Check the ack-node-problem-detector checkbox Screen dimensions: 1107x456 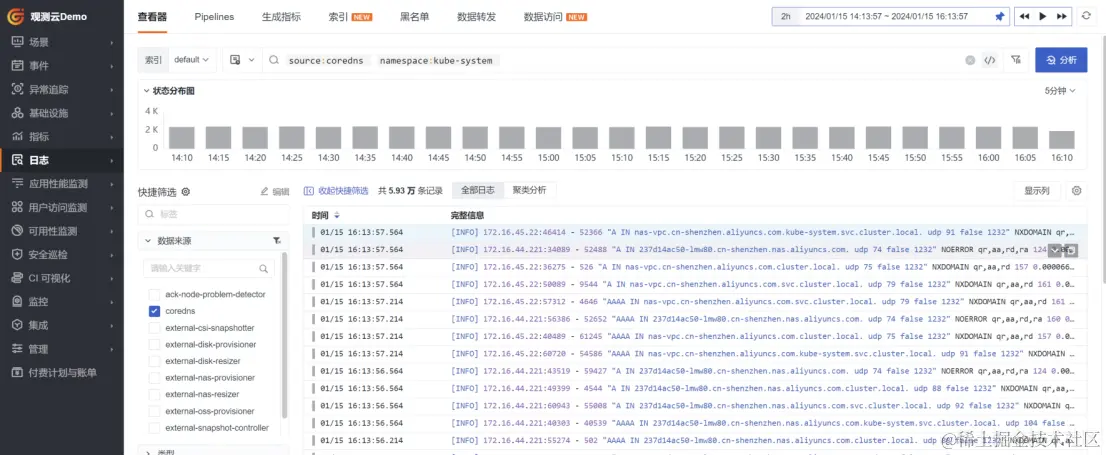[x=155, y=294]
